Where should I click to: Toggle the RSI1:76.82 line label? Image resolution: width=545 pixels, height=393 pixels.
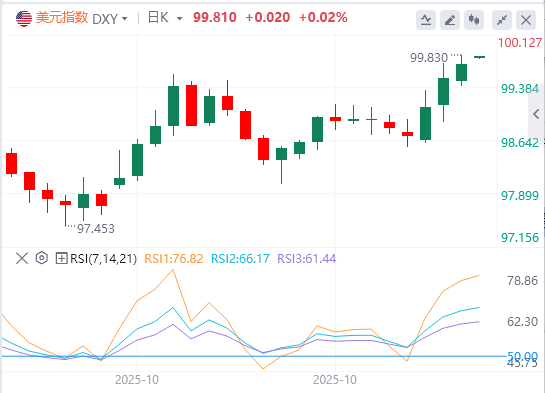tap(173, 259)
